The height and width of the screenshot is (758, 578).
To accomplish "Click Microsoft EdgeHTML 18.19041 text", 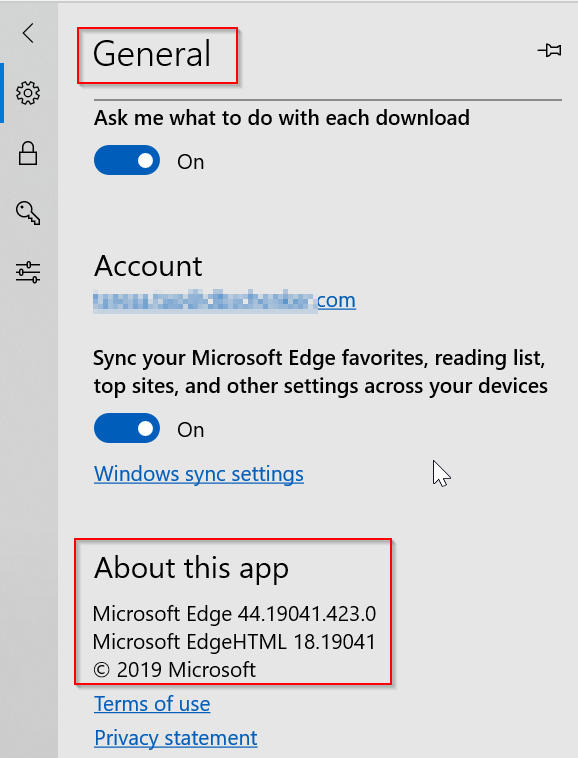I will coord(234,642).
